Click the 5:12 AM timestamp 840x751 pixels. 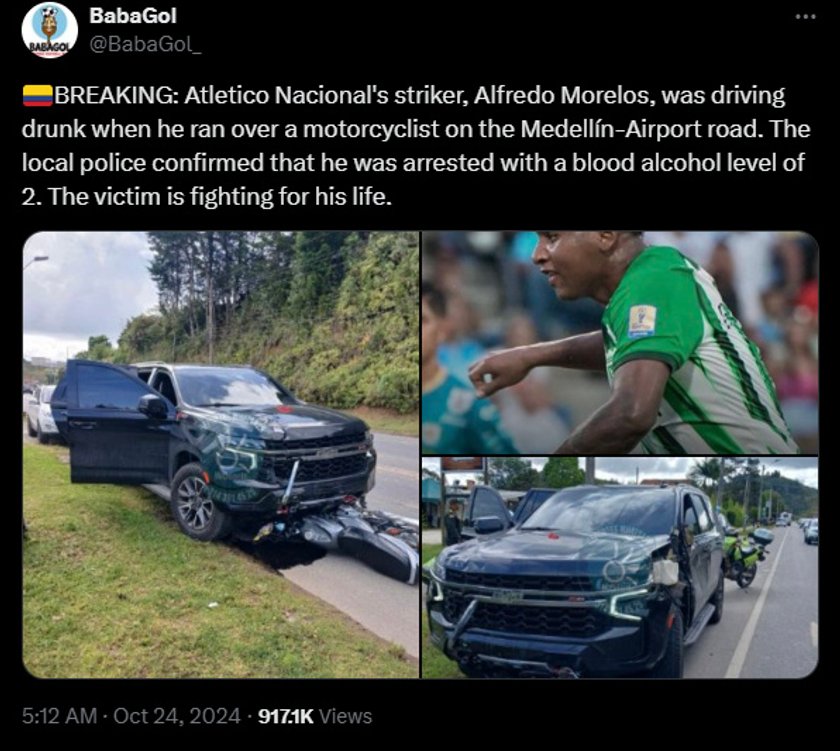(x=59, y=716)
